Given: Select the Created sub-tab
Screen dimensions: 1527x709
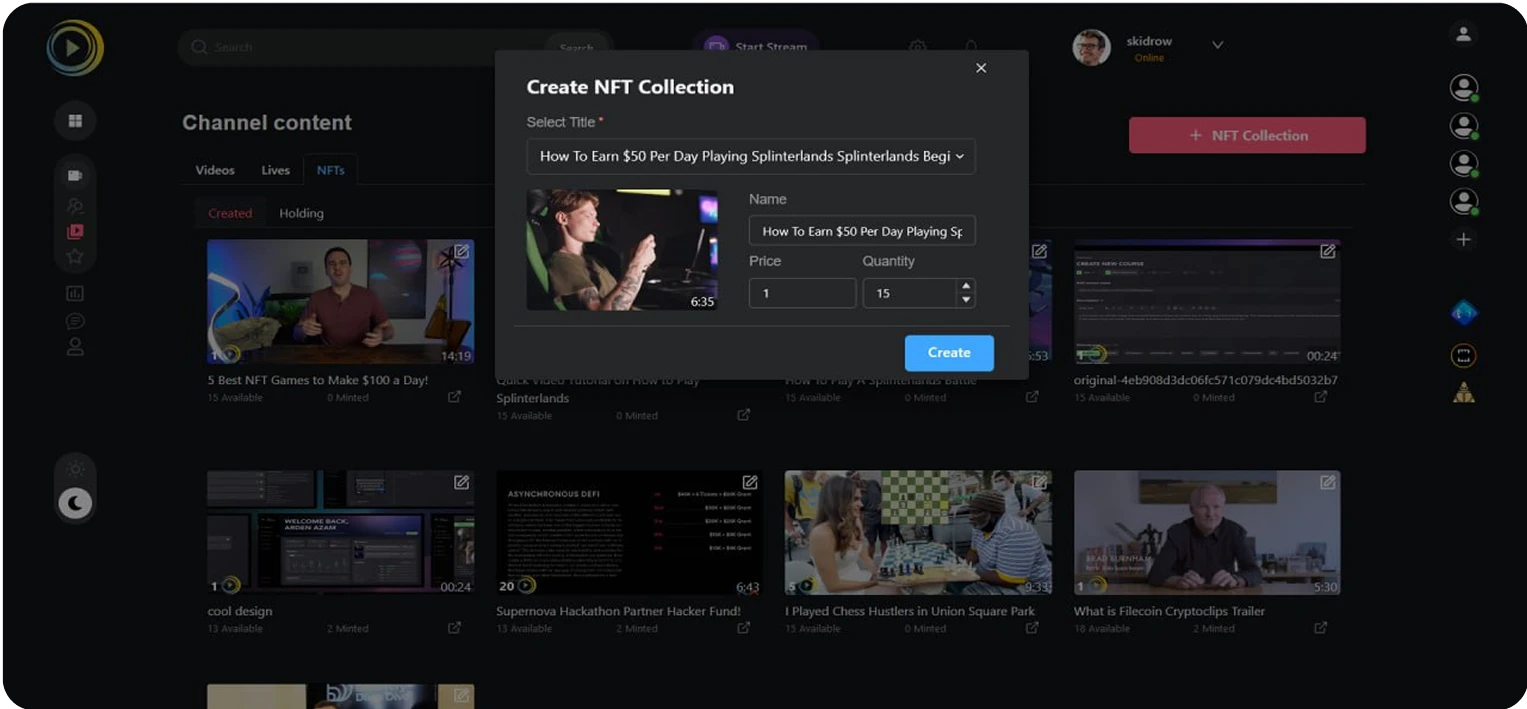Looking at the screenshot, I should 230,213.
